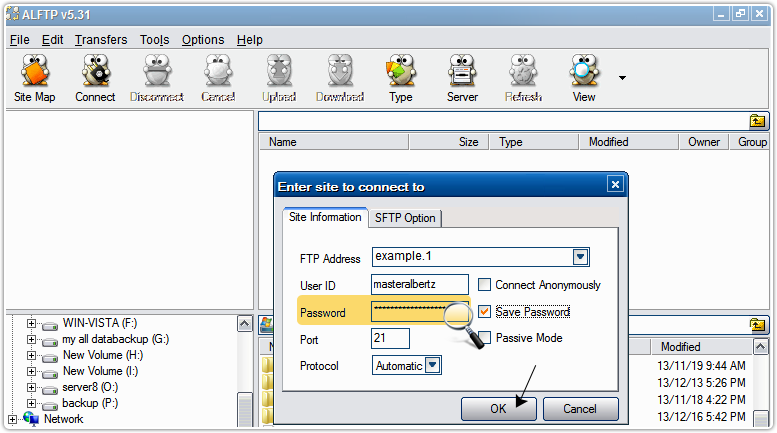Expand the WIN-VISTA (F:) tree node
This screenshot has height=433, width=777.
(31, 324)
